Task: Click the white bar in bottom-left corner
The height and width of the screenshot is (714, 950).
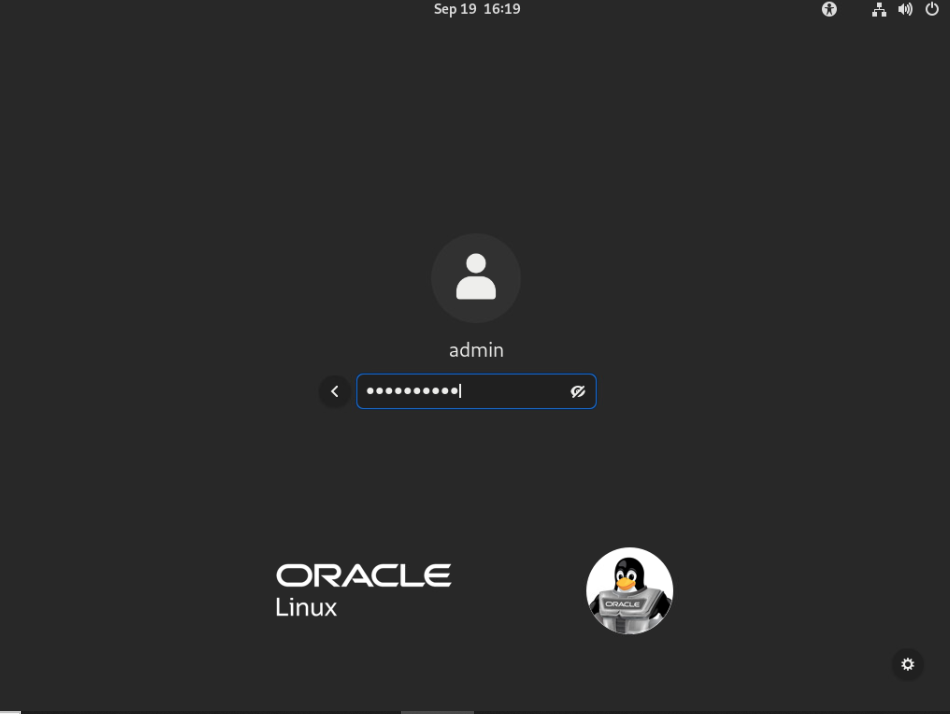Action: click(10, 711)
